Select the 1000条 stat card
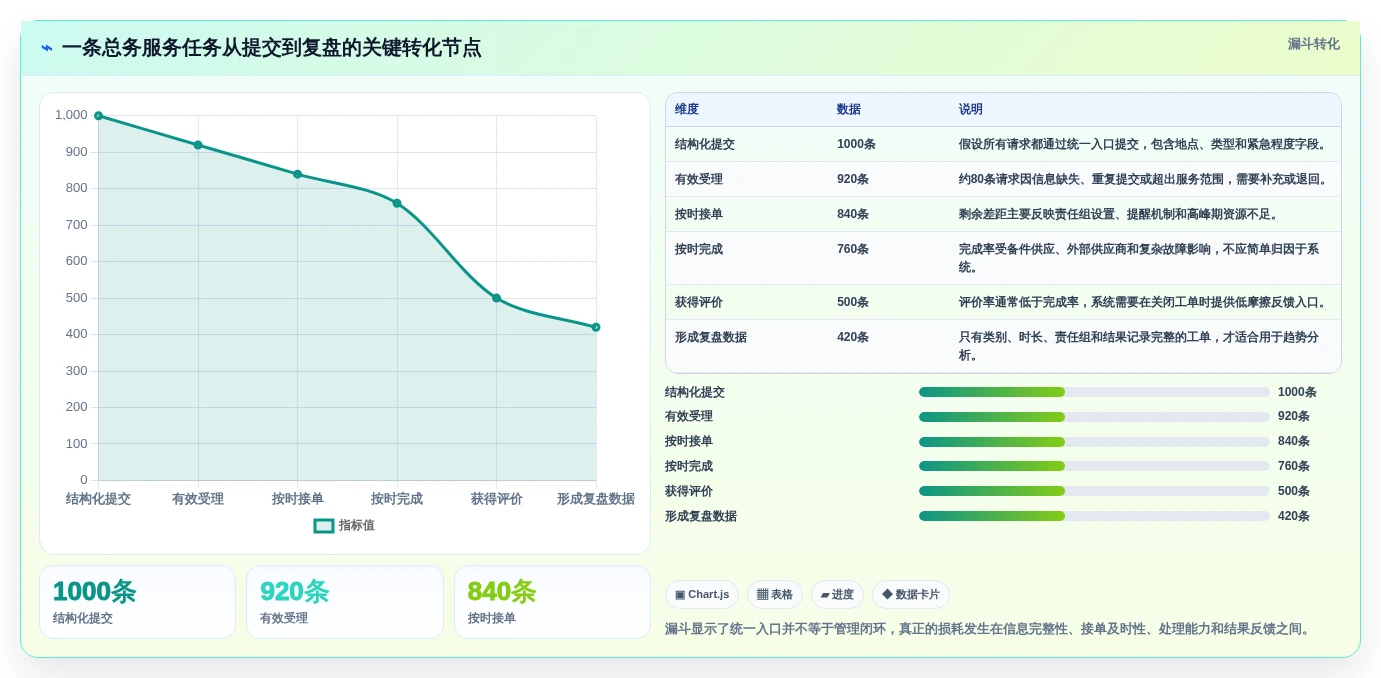The height and width of the screenshot is (678, 1381). [x=137, y=602]
